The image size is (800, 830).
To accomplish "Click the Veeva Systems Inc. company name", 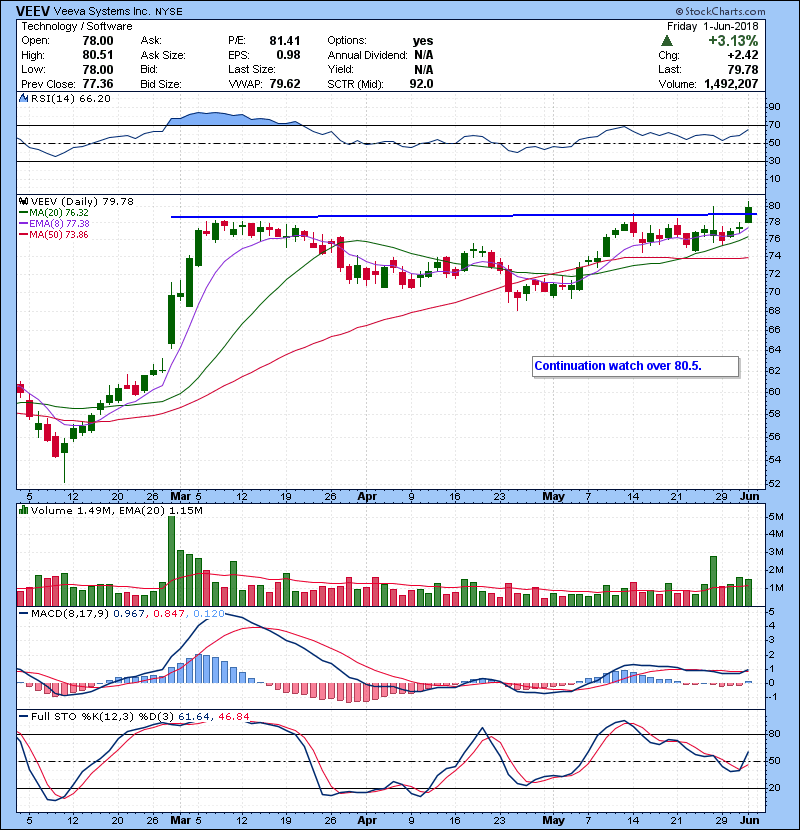I will [102, 11].
